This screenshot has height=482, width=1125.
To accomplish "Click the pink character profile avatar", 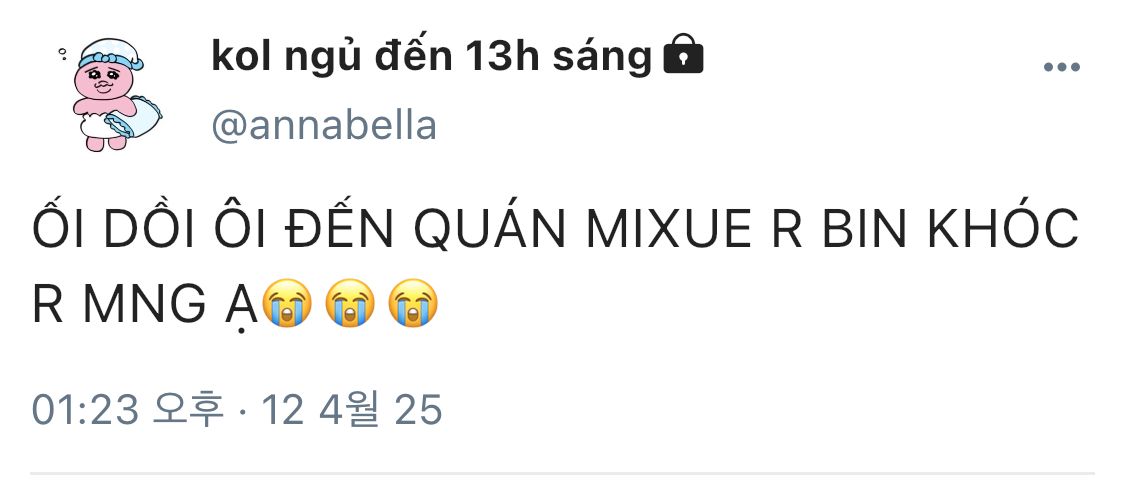I will [x=110, y=94].
